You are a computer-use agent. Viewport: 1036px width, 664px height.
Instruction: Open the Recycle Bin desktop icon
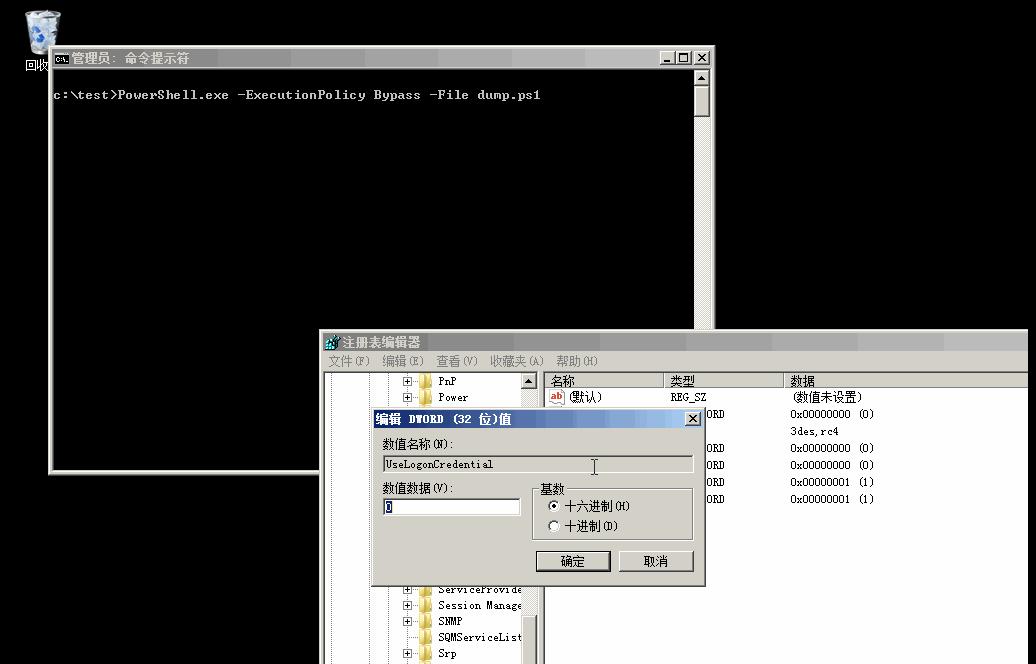pyautogui.click(x=42, y=33)
